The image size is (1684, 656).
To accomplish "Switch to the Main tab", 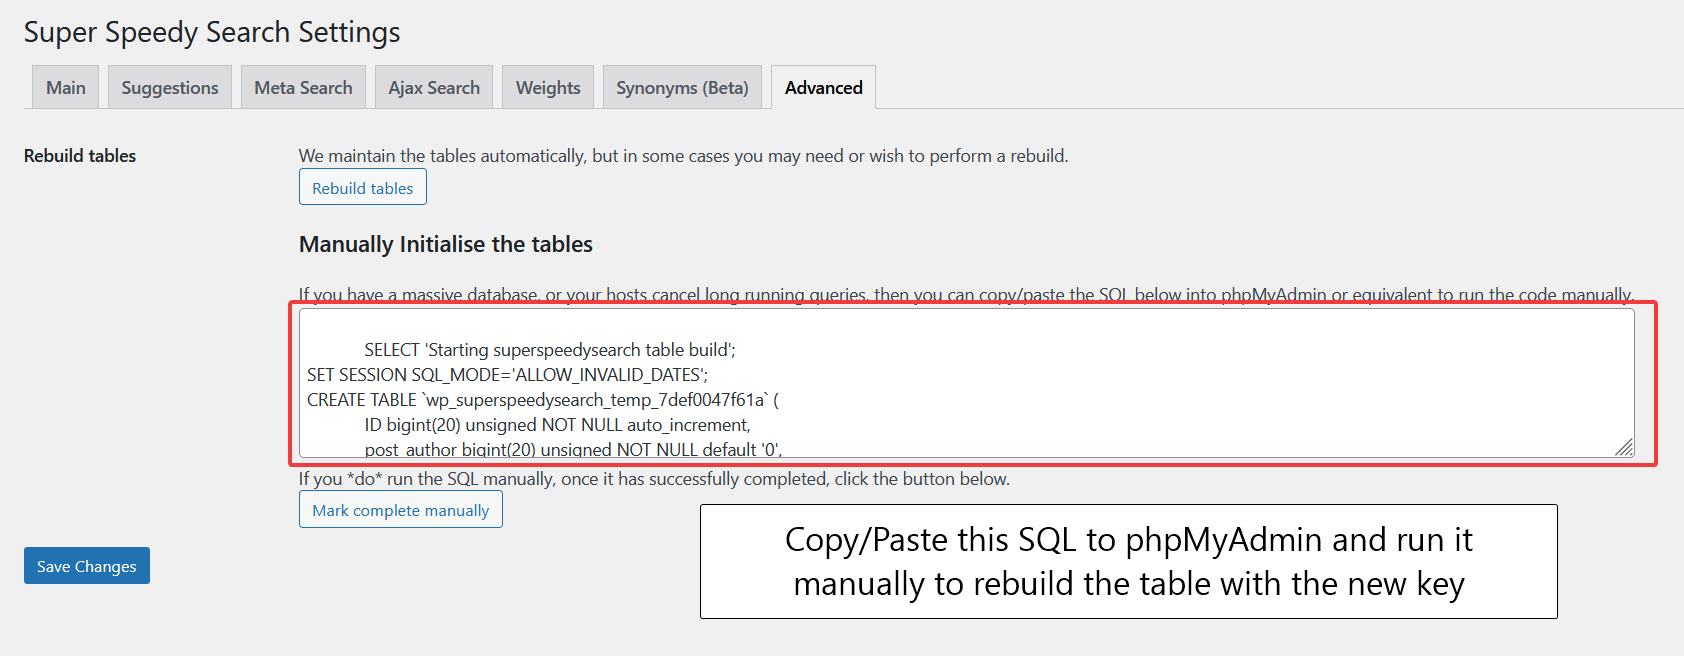I will pos(66,87).
